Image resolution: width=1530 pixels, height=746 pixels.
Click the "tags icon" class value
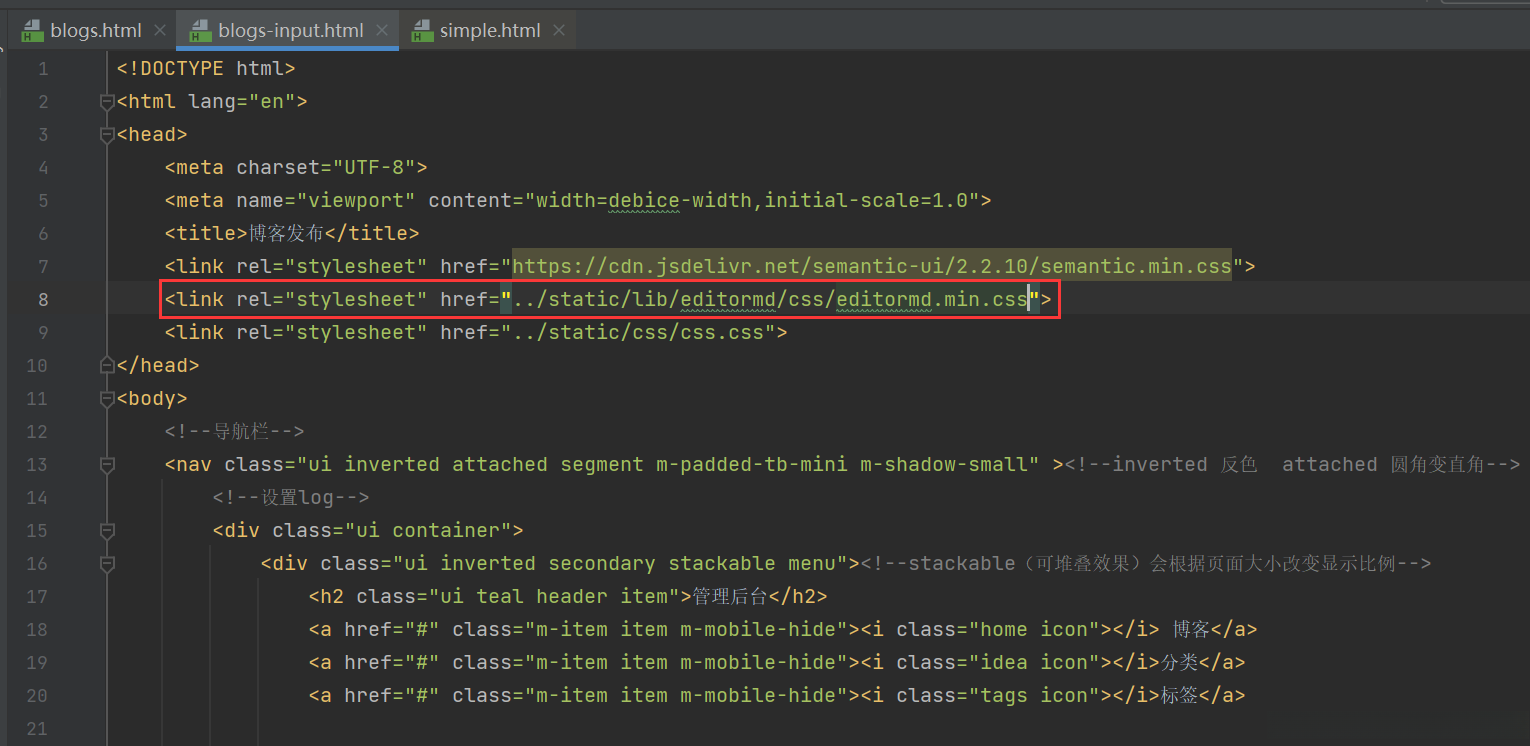pyautogui.click(x=1035, y=696)
